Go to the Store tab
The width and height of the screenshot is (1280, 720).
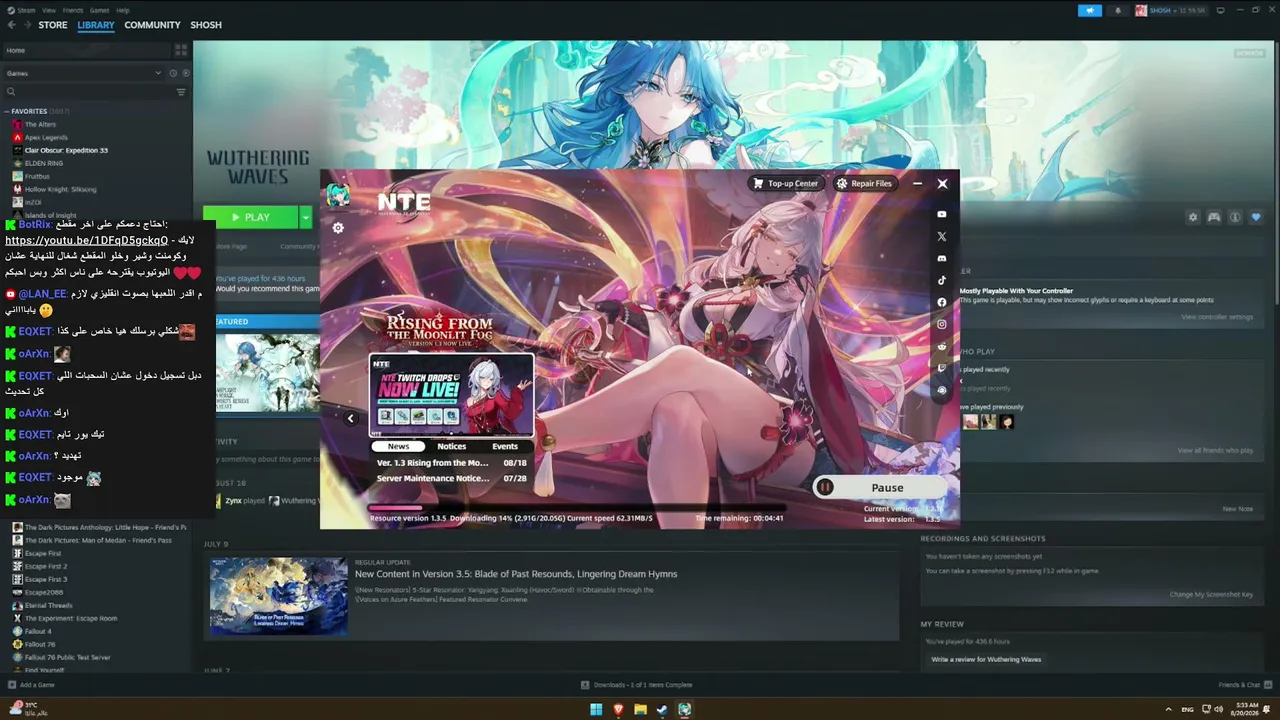(53, 25)
